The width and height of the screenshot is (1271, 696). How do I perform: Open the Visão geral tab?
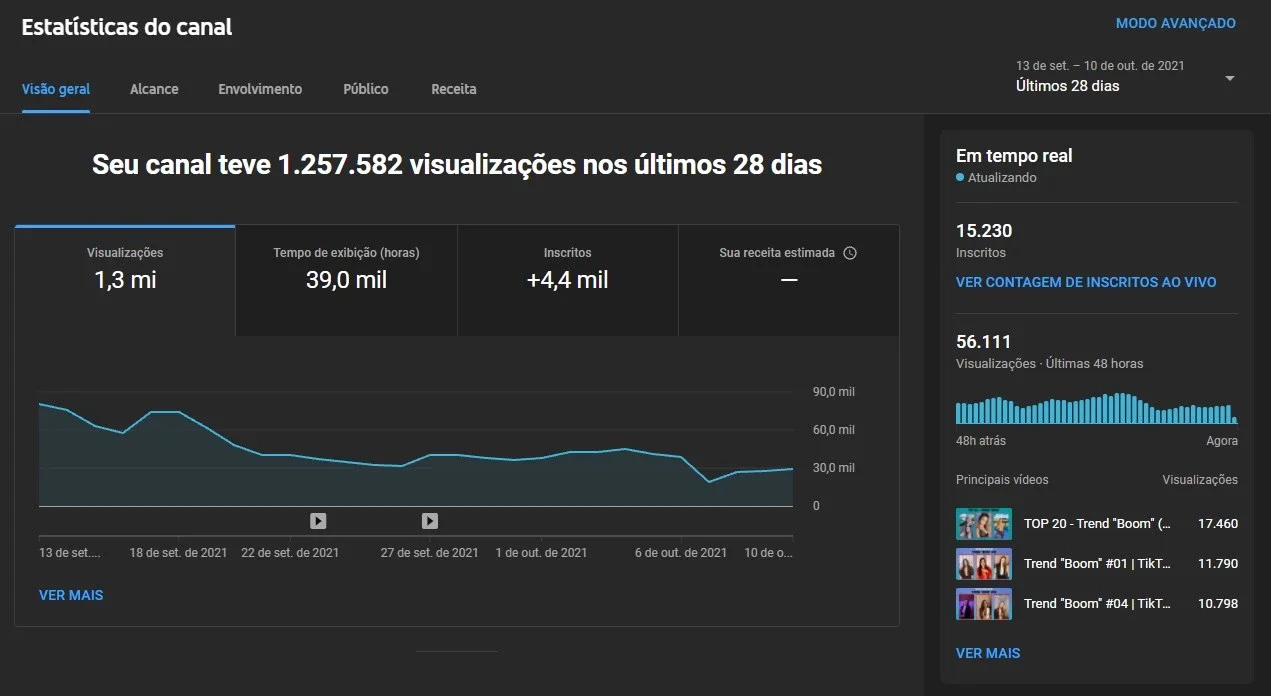point(56,89)
